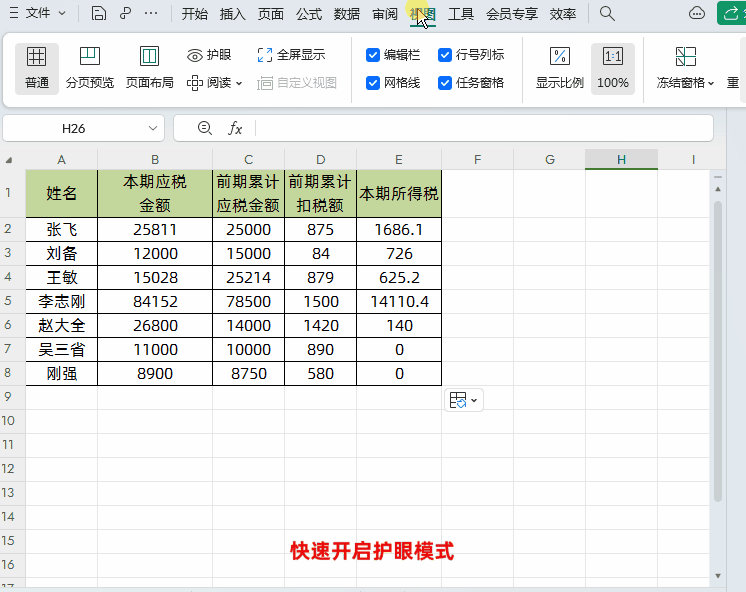The width and height of the screenshot is (746, 592).
Task: Open the 效率 tab
Action: click(563, 14)
